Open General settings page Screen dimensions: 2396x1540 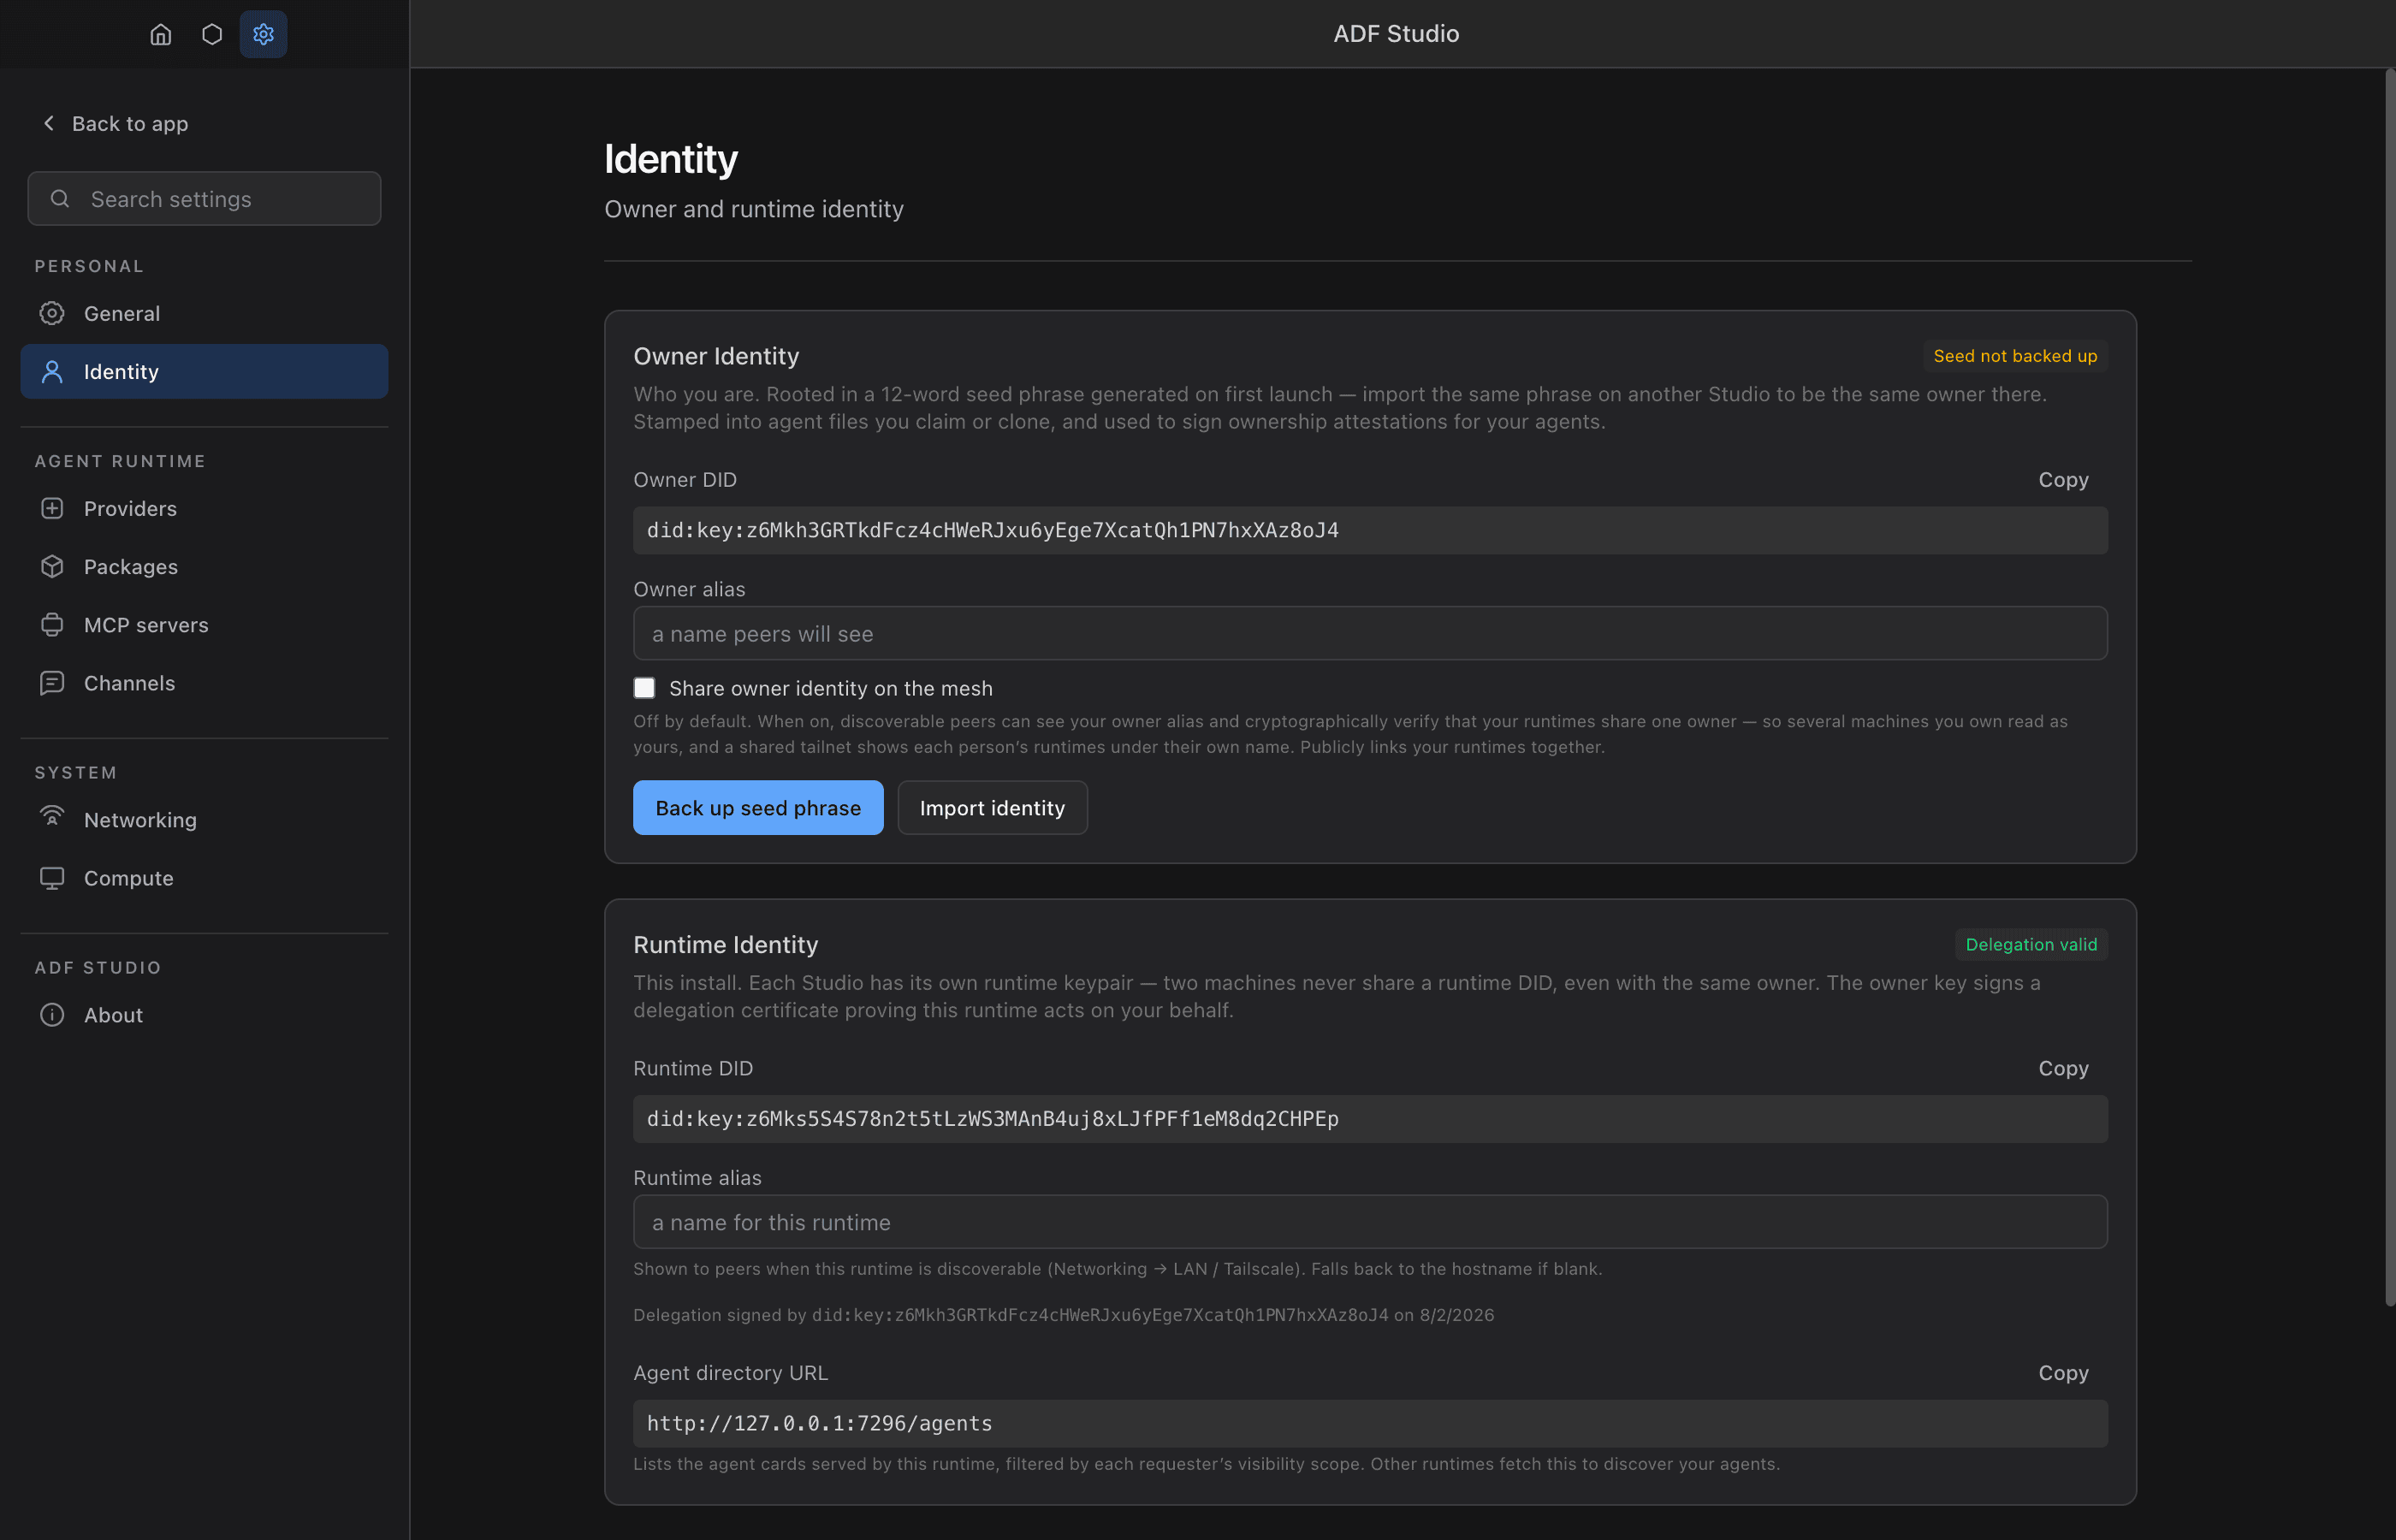[204, 313]
